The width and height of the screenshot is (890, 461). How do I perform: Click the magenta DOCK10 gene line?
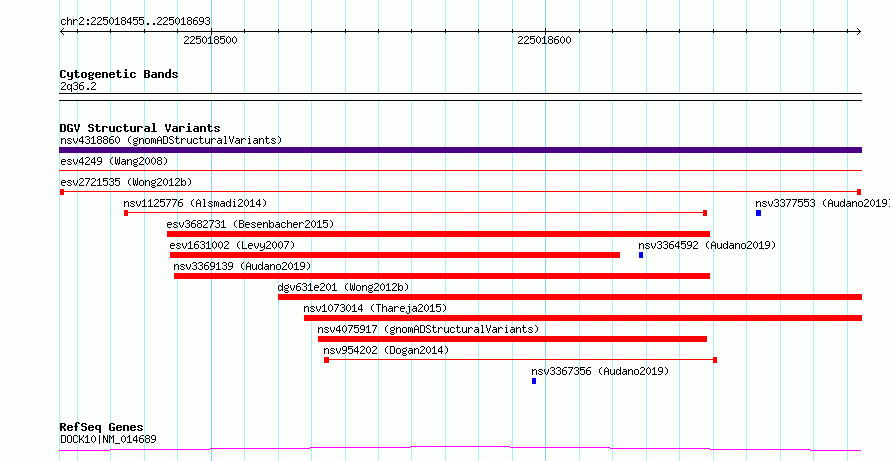pyautogui.click(x=460, y=449)
